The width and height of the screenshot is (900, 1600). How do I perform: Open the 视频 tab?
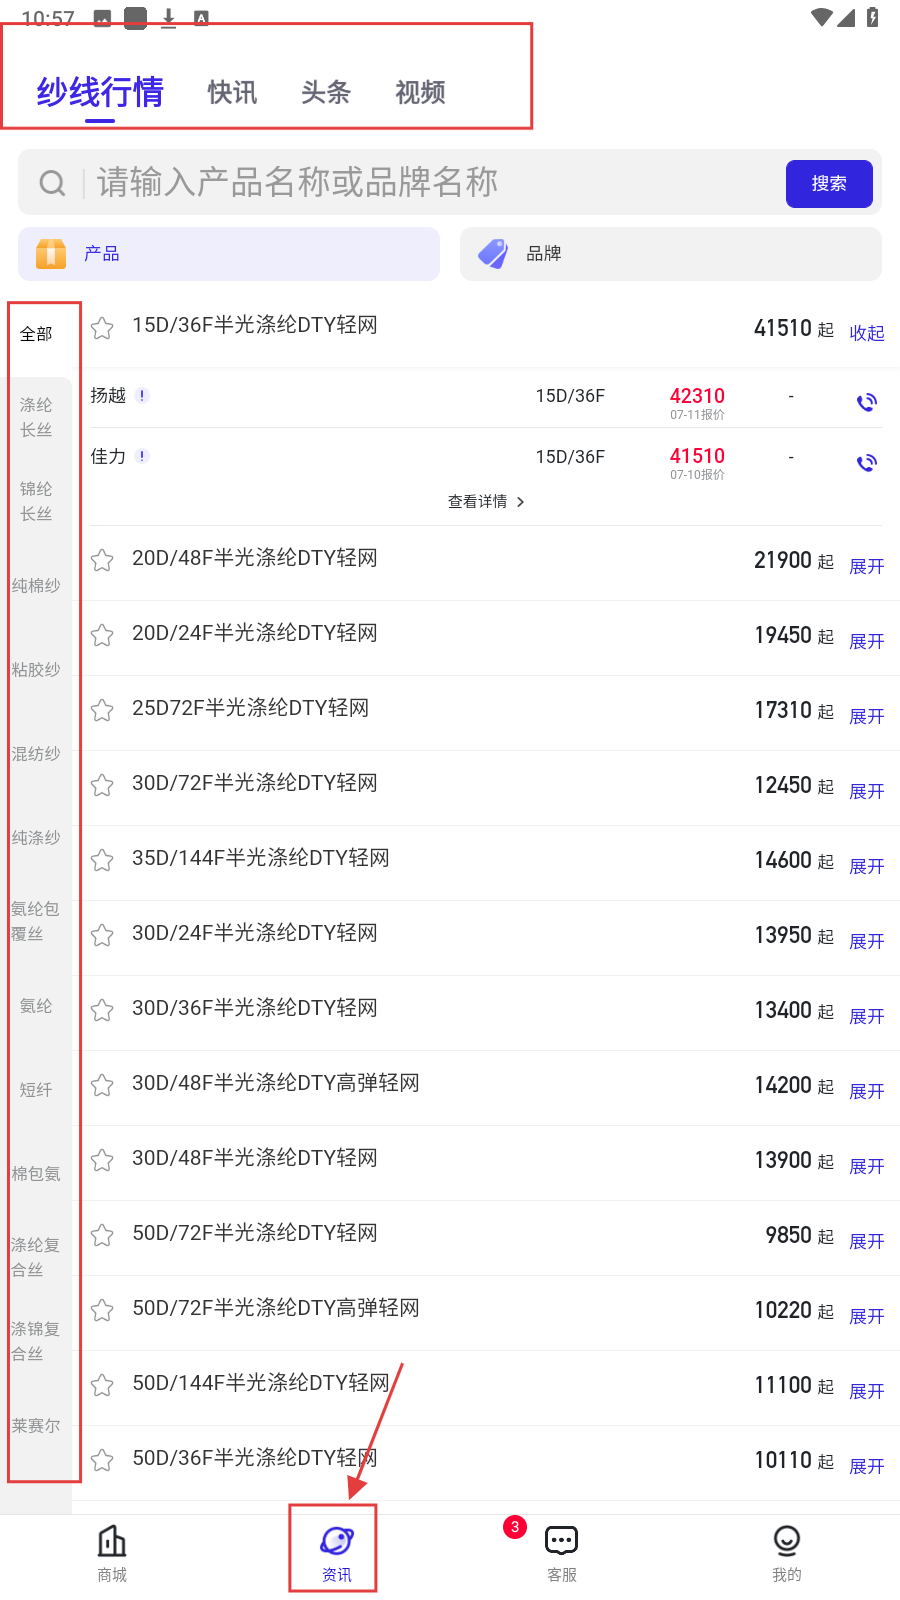(420, 93)
